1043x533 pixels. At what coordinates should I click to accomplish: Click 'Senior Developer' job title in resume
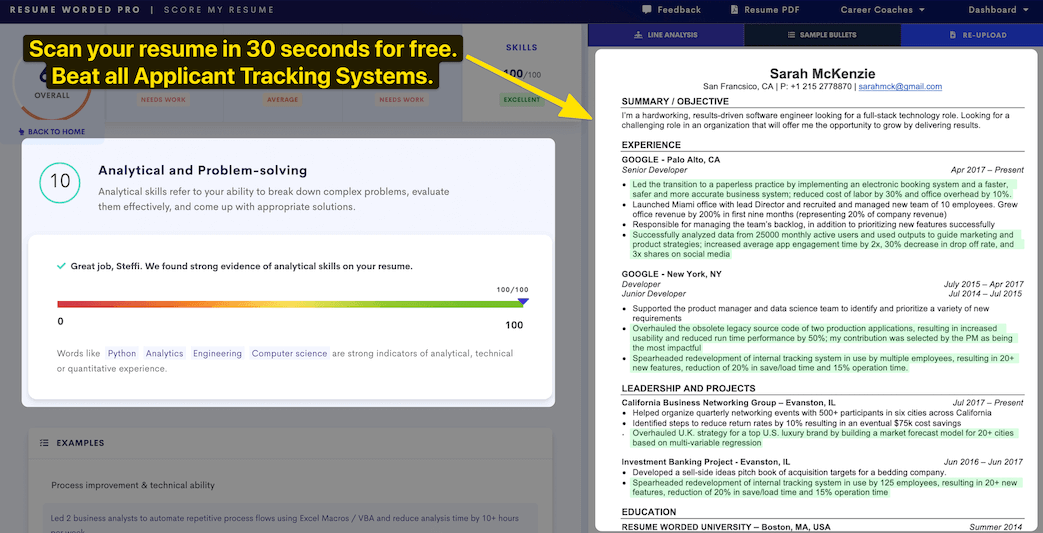655,170
